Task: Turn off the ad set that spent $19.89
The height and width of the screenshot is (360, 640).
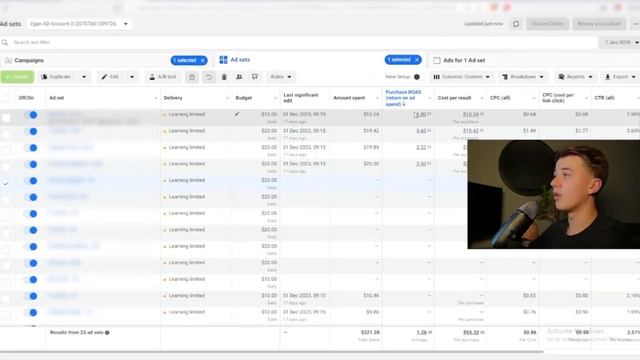Action: click(x=31, y=148)
